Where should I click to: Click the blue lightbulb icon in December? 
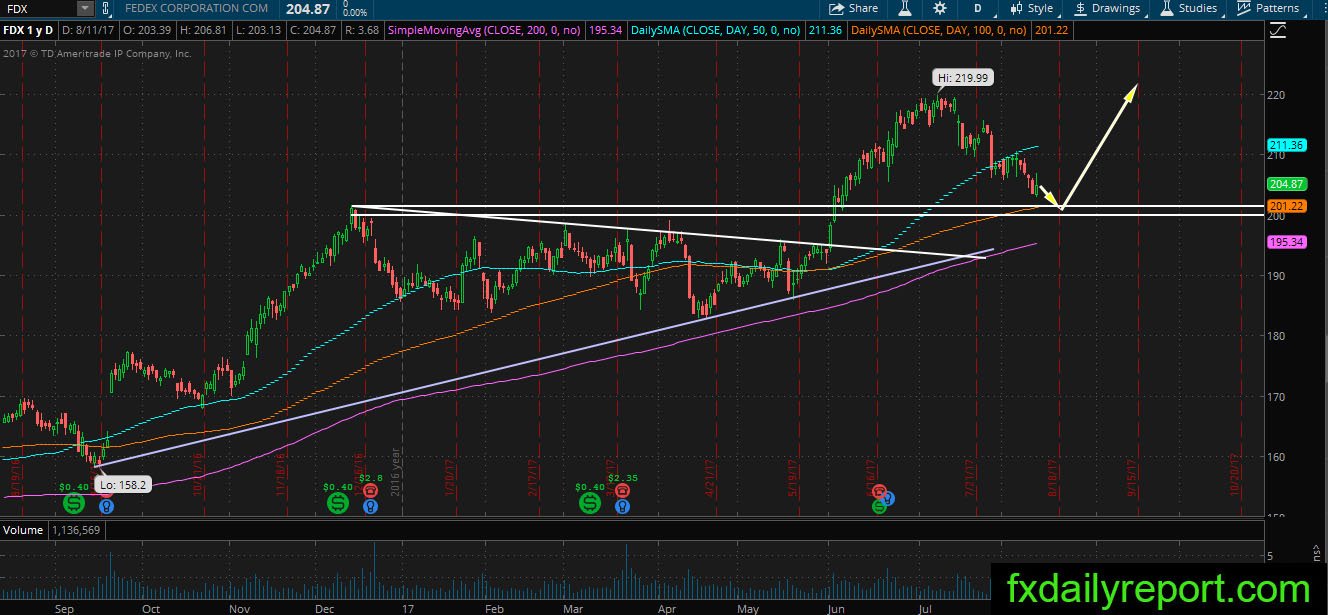click(369, 506)
